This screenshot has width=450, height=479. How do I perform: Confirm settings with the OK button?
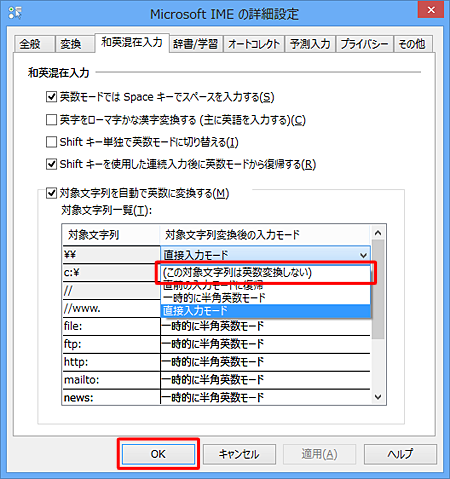pyautogui.click(x=158, y=454)
